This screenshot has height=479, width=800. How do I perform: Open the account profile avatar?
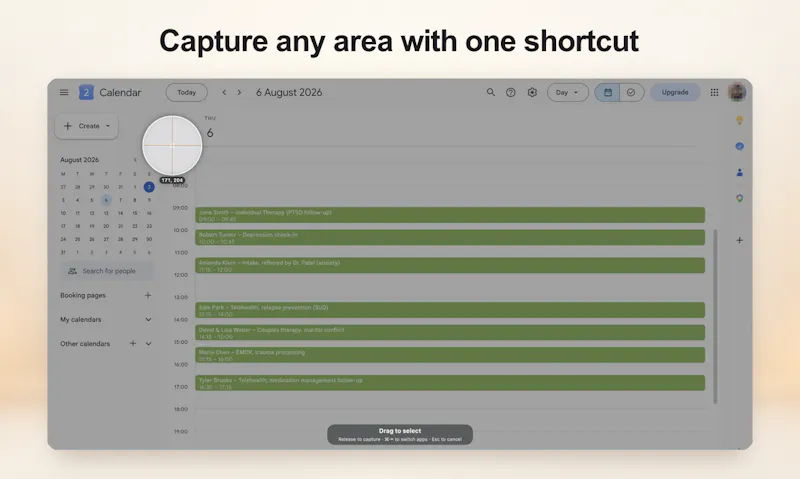tap(737, 92)
